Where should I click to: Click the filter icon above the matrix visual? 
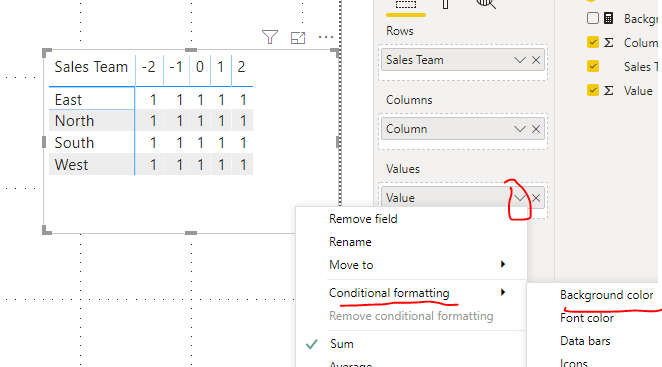[270, 37]
